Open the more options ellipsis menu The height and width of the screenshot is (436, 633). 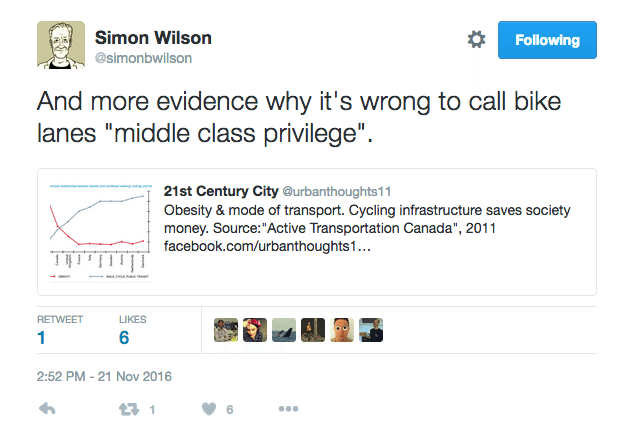[288, 409]
